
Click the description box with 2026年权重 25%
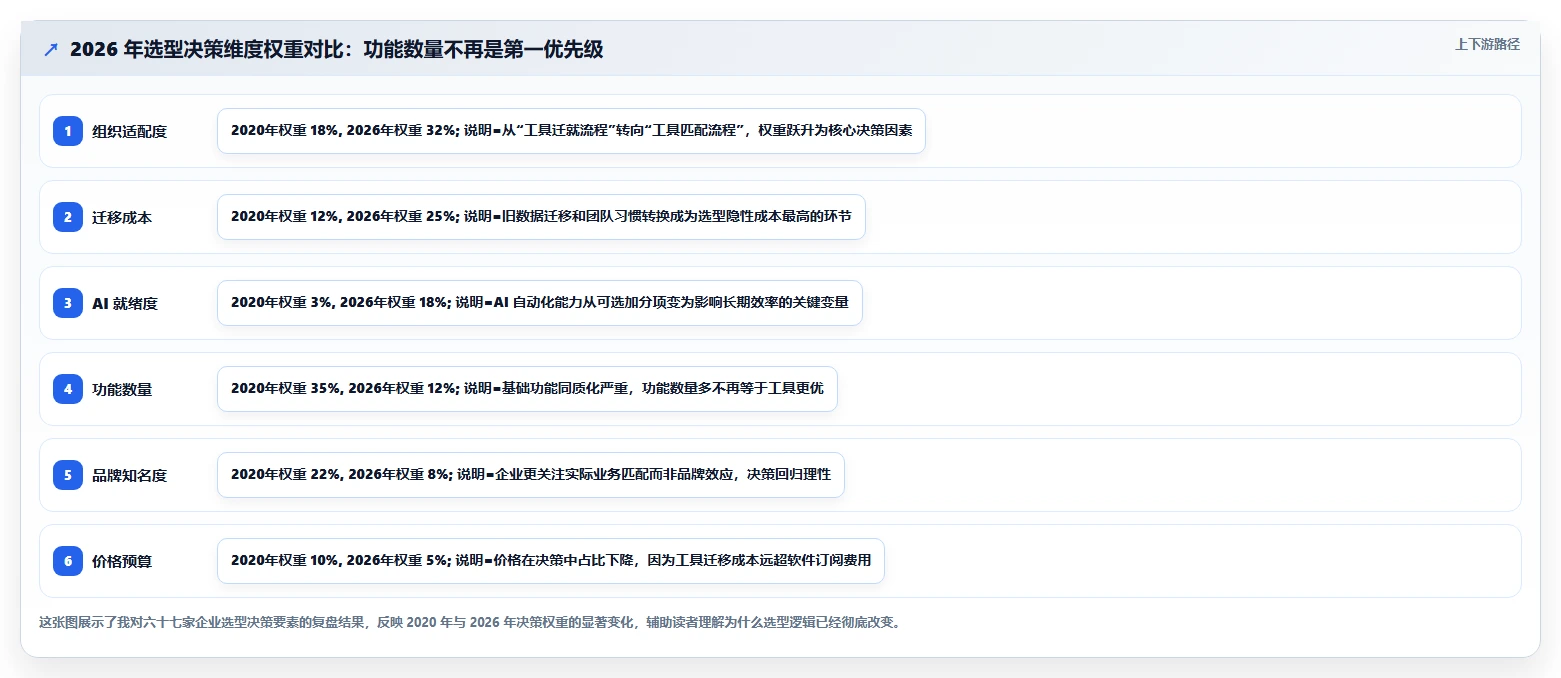[x=541, y=217]
